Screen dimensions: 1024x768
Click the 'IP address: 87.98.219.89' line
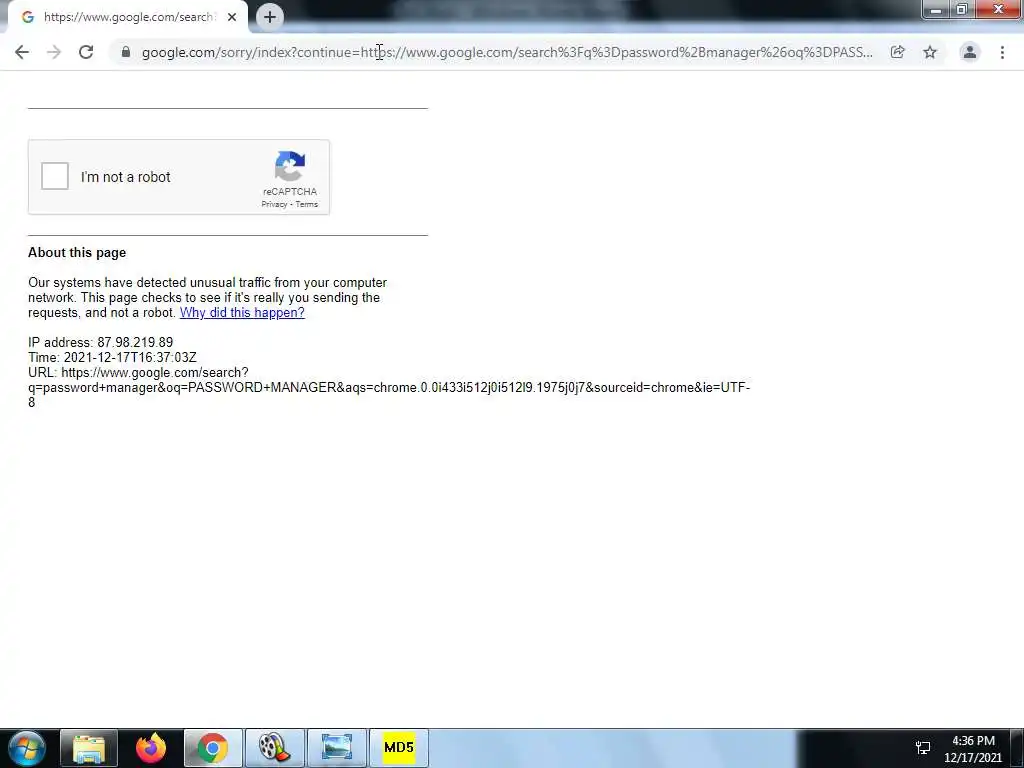[101, 342]
